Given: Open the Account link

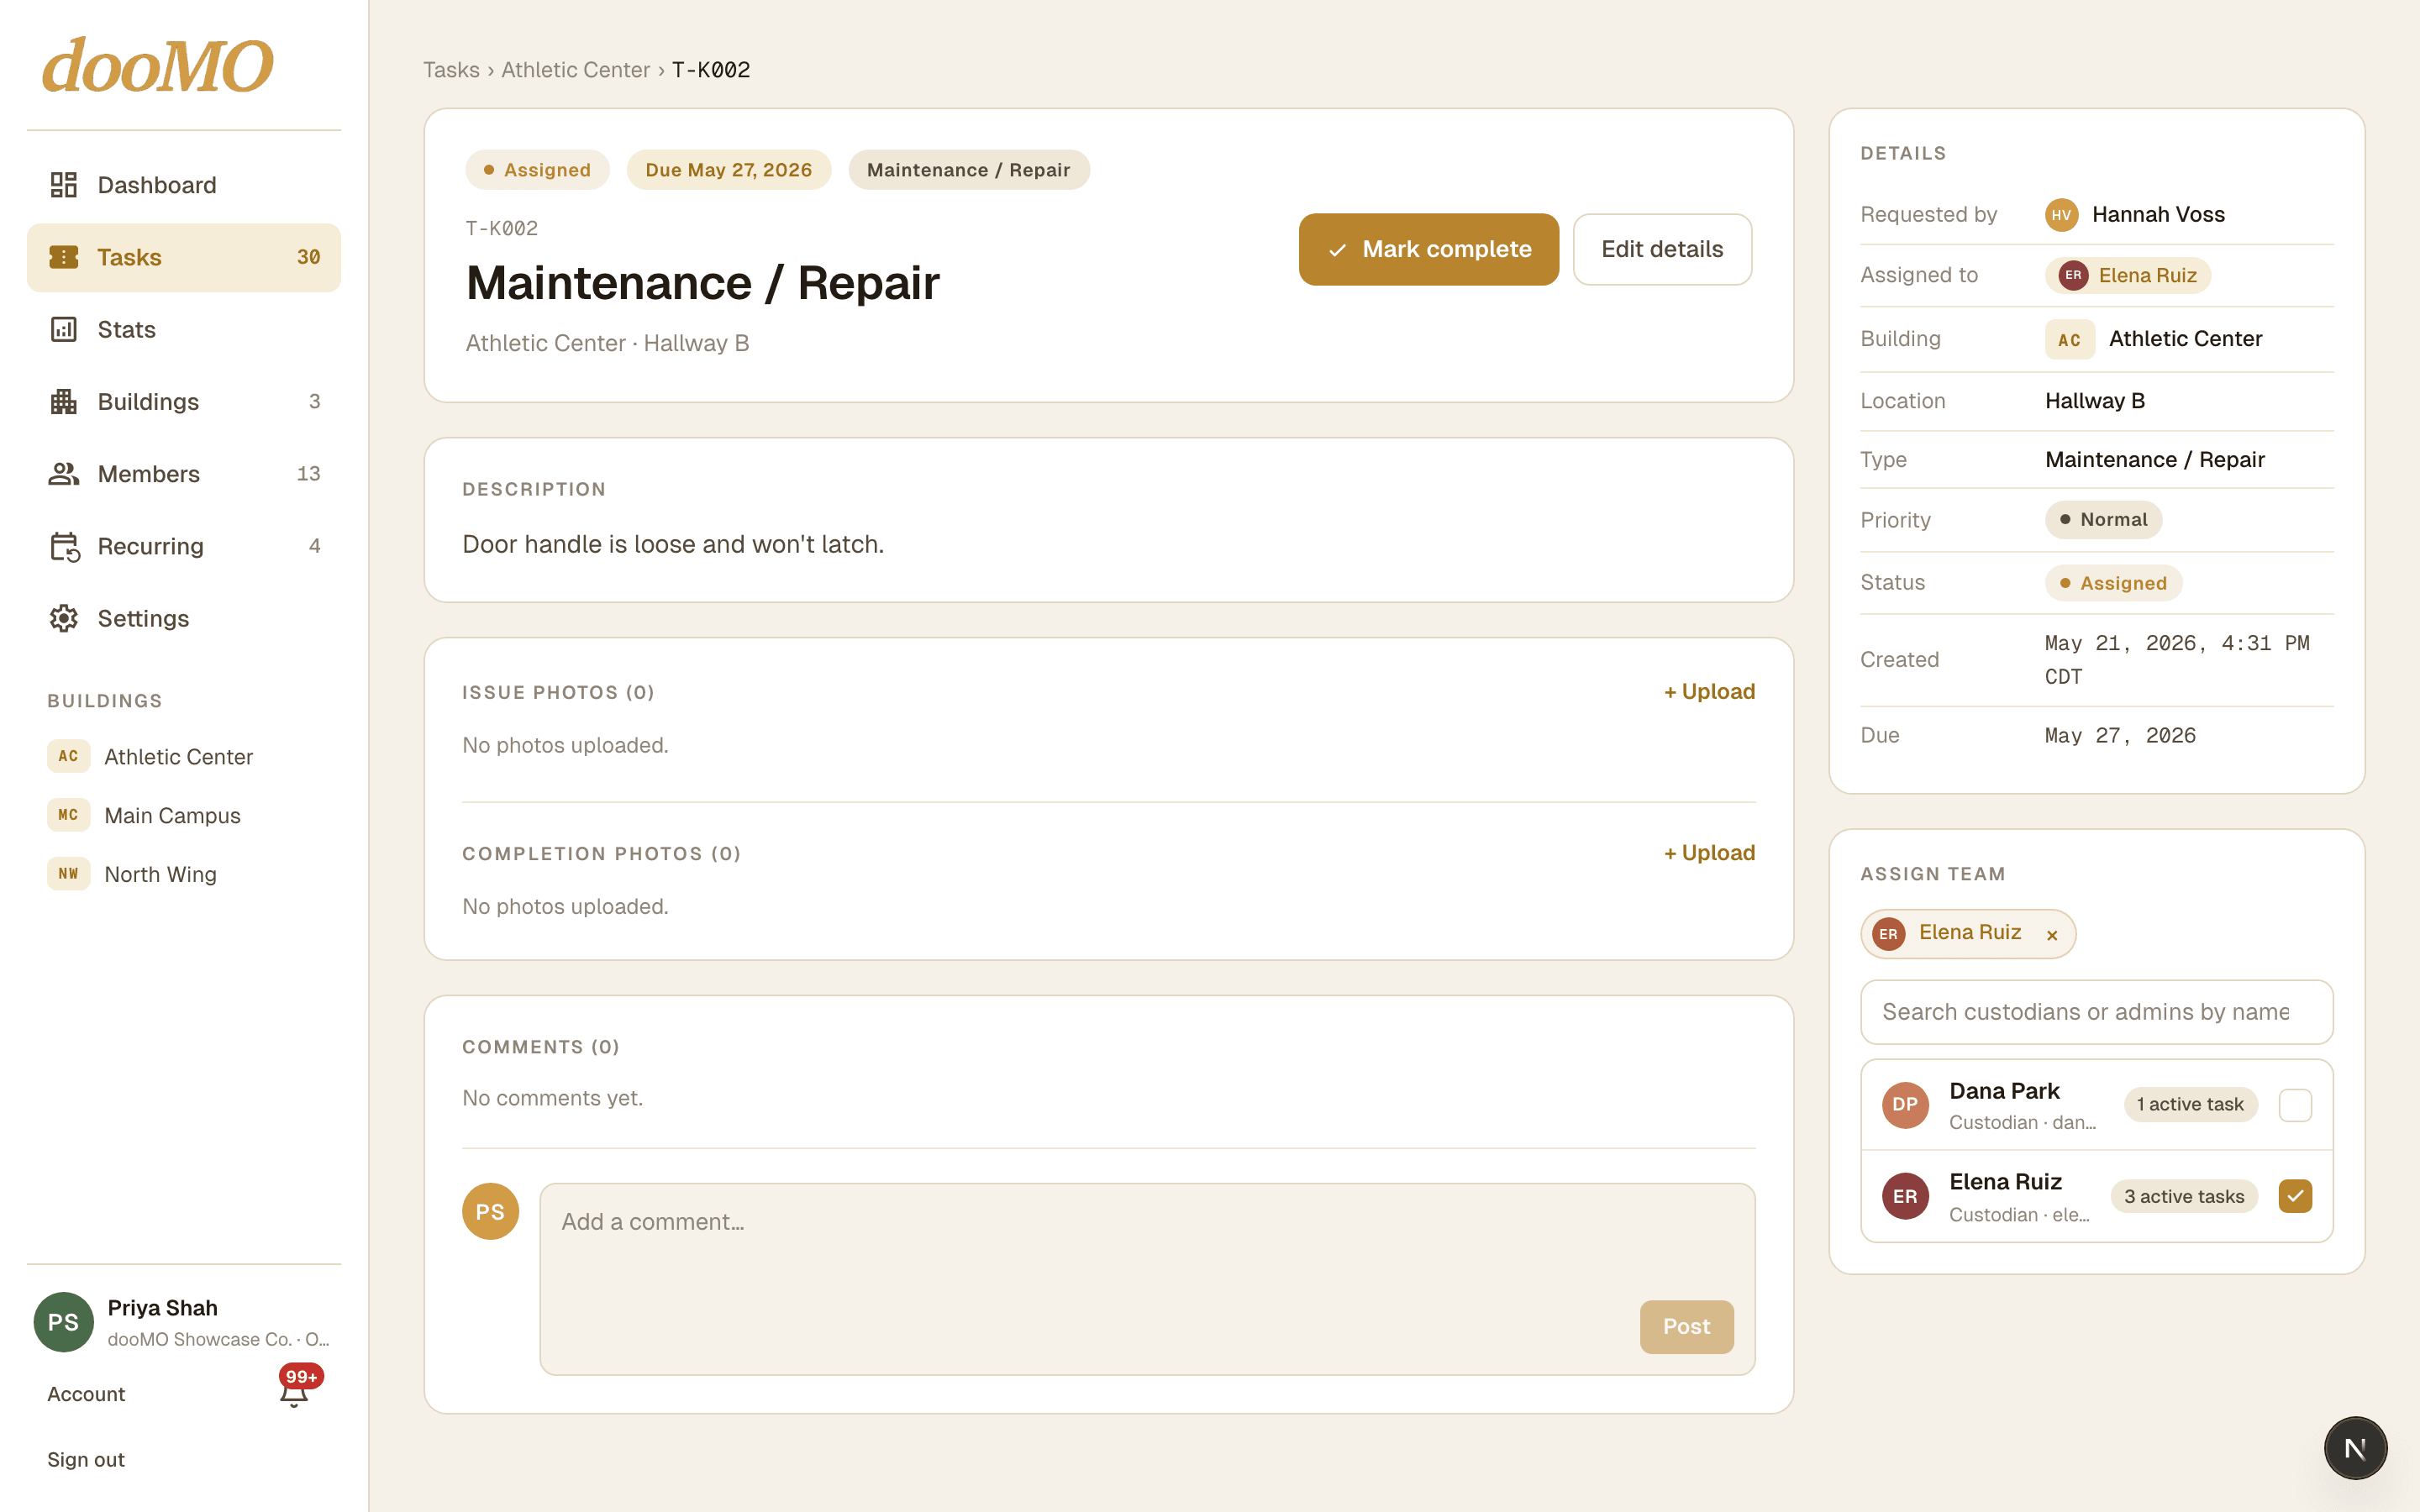Looking at the screenshot, I should point(86,1394).
